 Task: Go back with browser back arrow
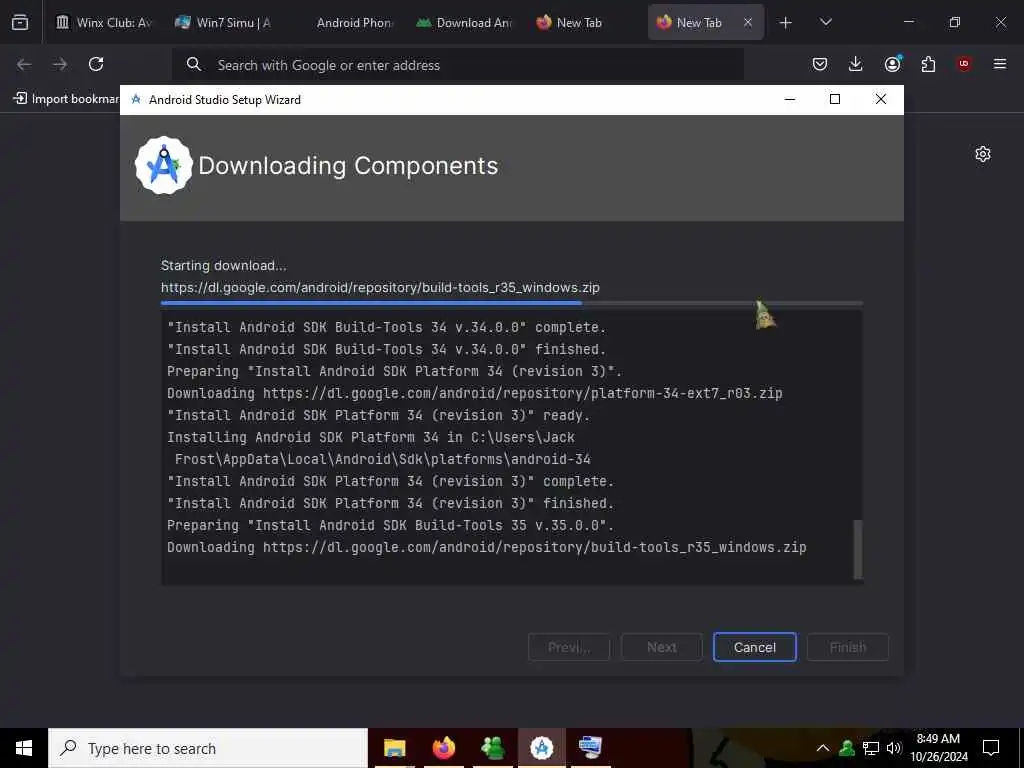tap(24, 64)
